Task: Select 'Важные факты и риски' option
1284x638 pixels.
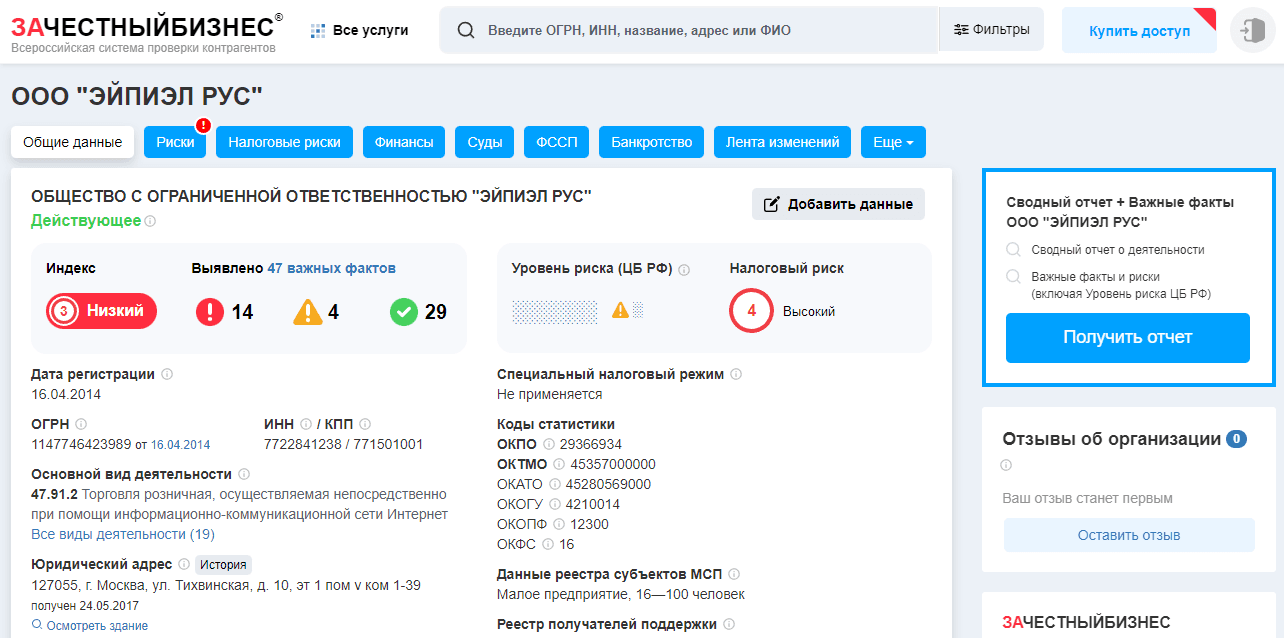Action: pyautogui.click(x=1014, y=277)
